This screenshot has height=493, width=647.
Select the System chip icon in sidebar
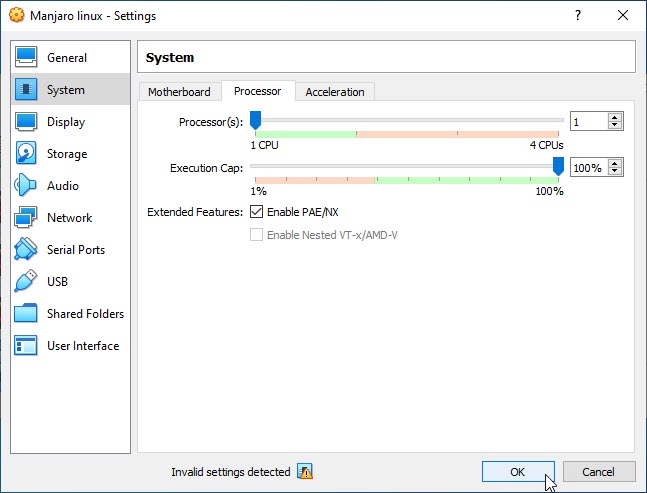click(x=26, y=89)
